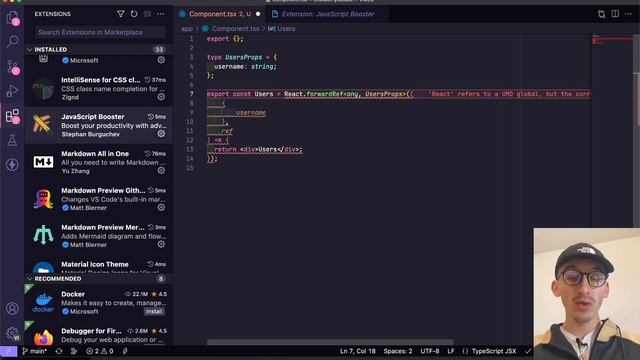Viewport: 640px width, 360px height.
Task: Install the Docker extension
Action: [x=154, y=311]
